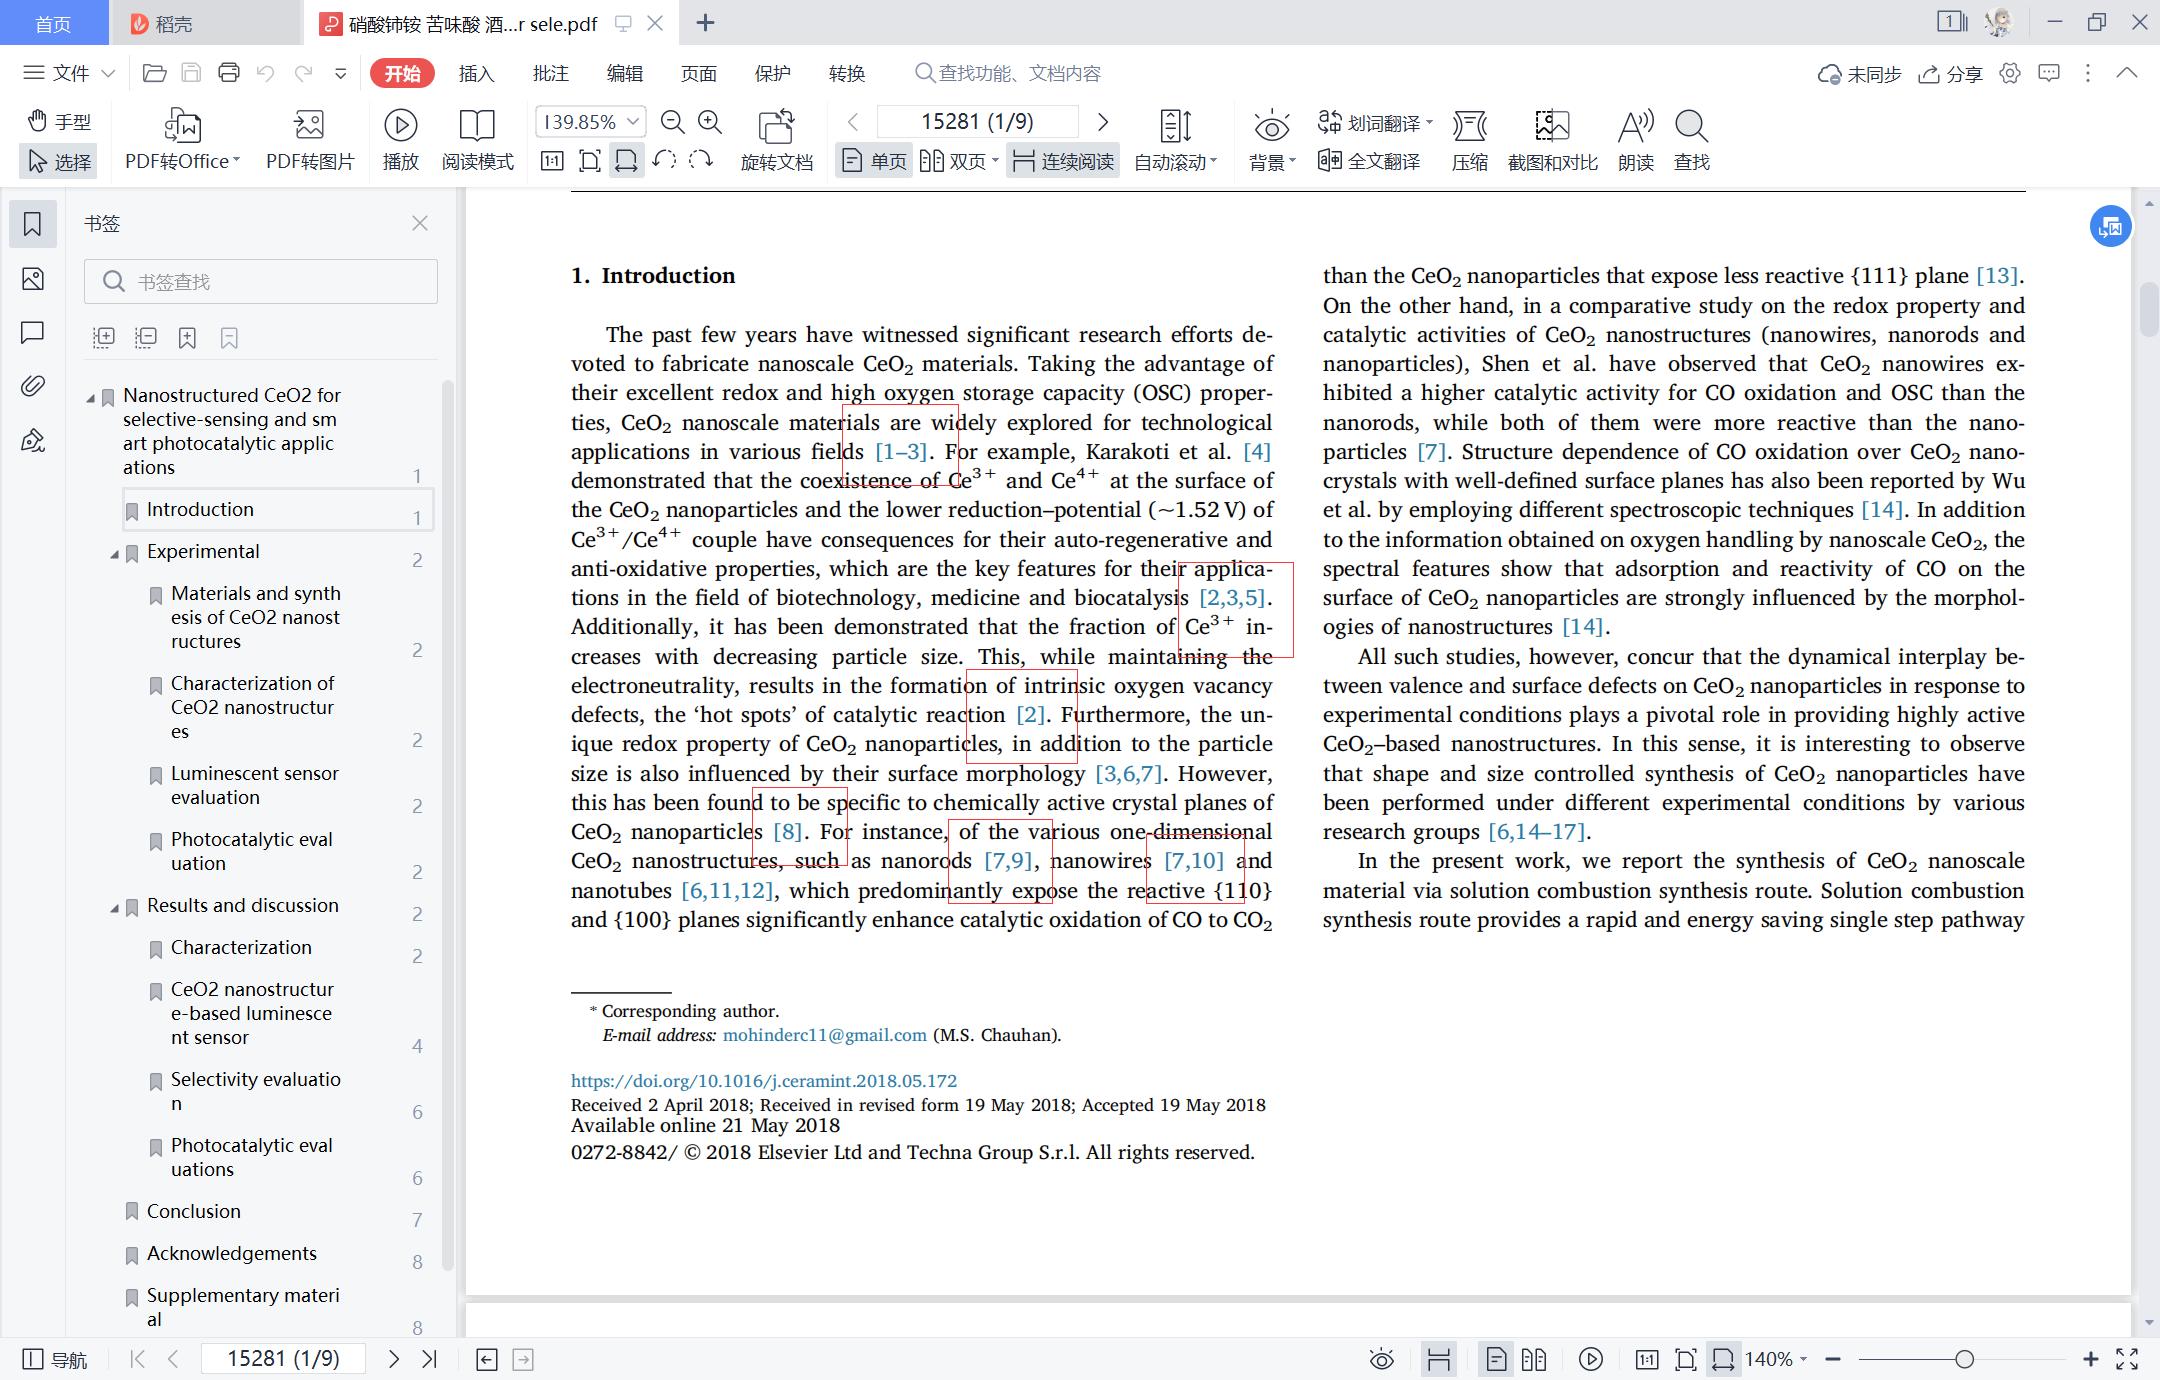Switch to single page view
2160x1380 pixels.
[874, 161]
